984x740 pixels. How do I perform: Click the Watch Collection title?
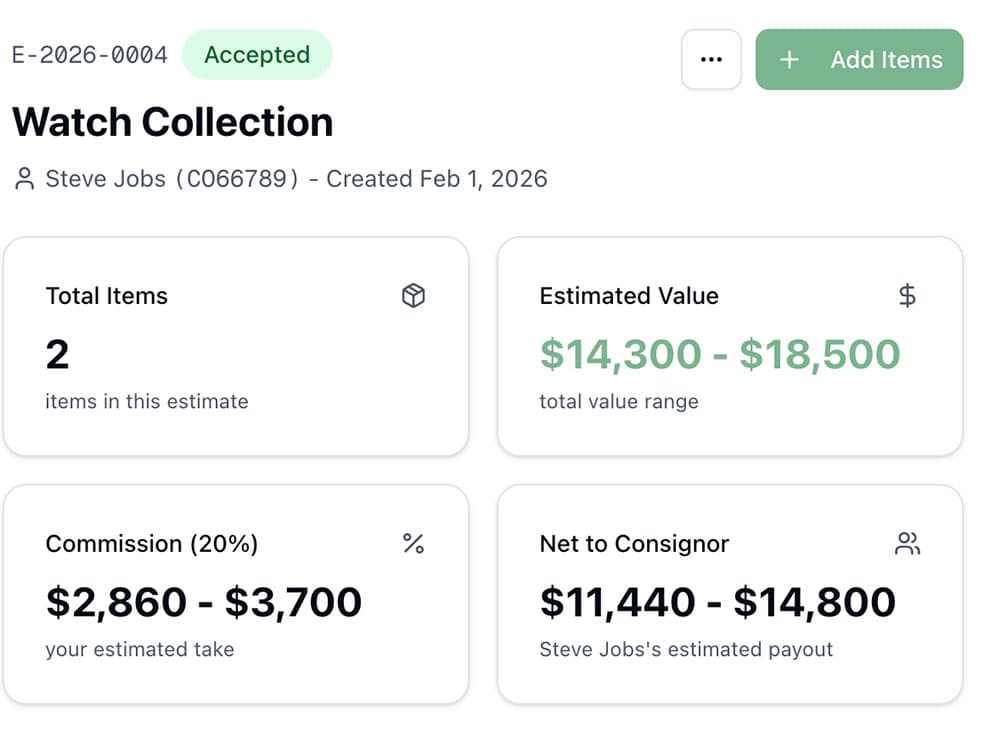pos(172,121)
